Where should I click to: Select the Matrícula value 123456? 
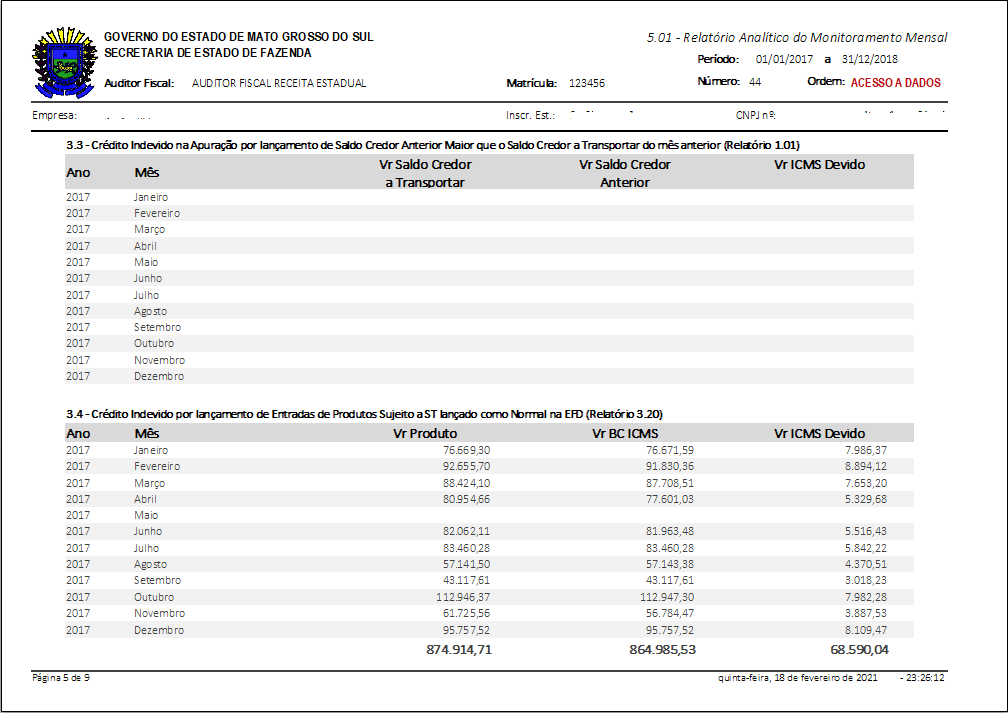coord(586,84)
